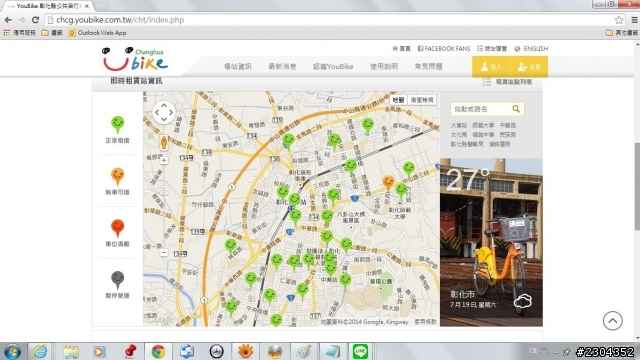Select the Street View pegman icon
Screen dimensions: 640x360
click(x=164, y=143)
